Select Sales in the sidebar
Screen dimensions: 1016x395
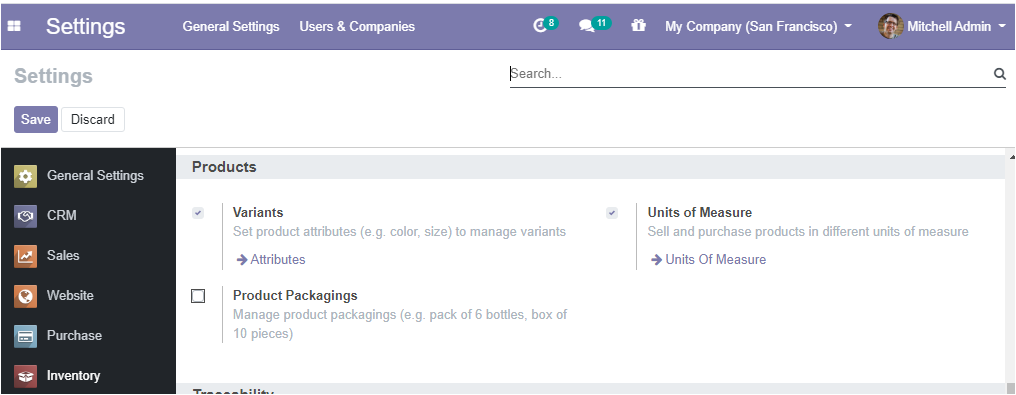63,256
